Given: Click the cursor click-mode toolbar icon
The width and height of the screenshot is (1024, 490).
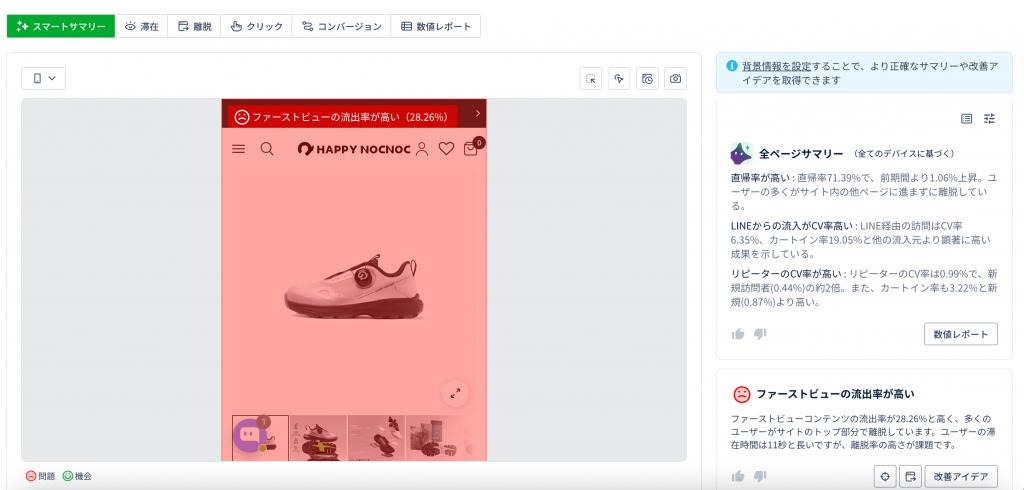Looking at the screenshot, I should [x=619, y=79].
